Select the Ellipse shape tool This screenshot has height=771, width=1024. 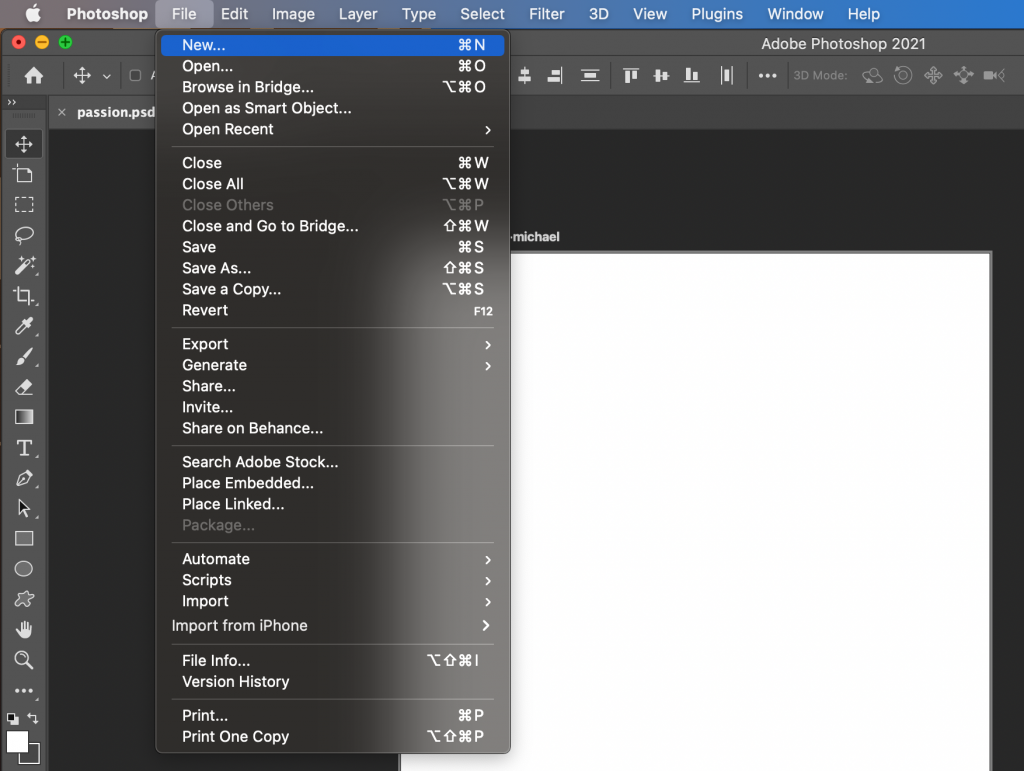point(24,569)
